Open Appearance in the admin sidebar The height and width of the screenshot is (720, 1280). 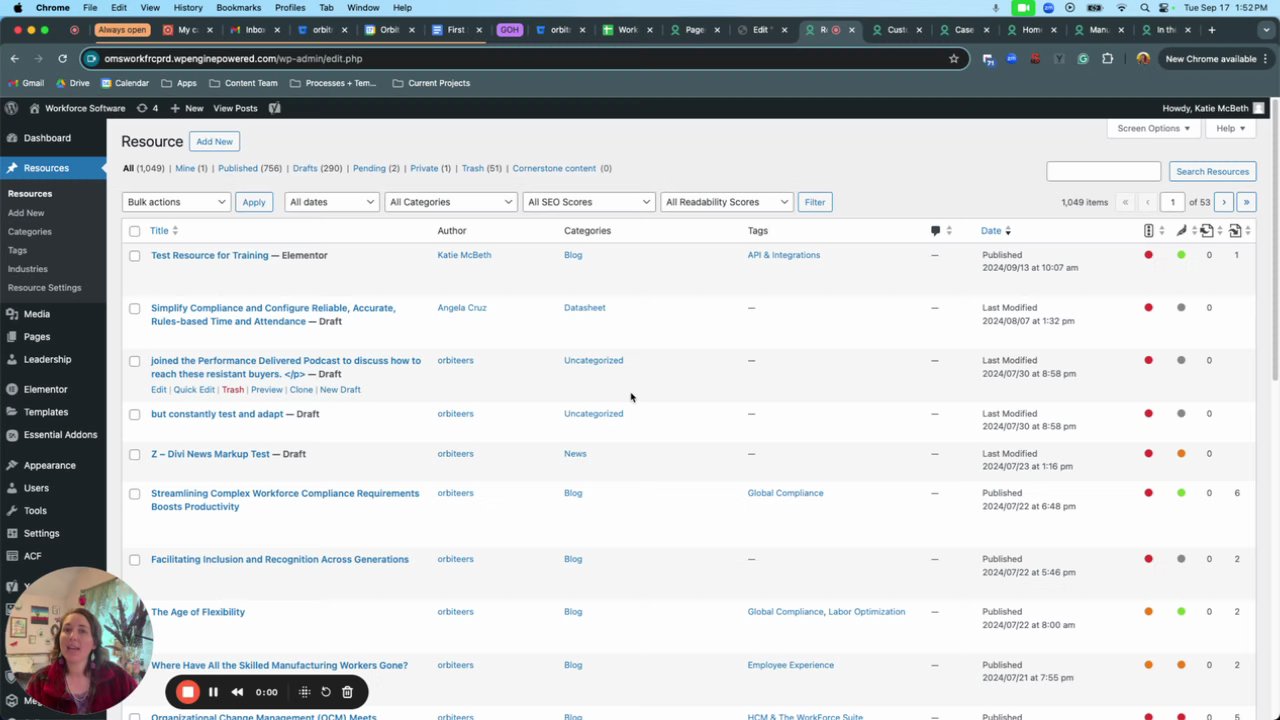click(49, 465)
